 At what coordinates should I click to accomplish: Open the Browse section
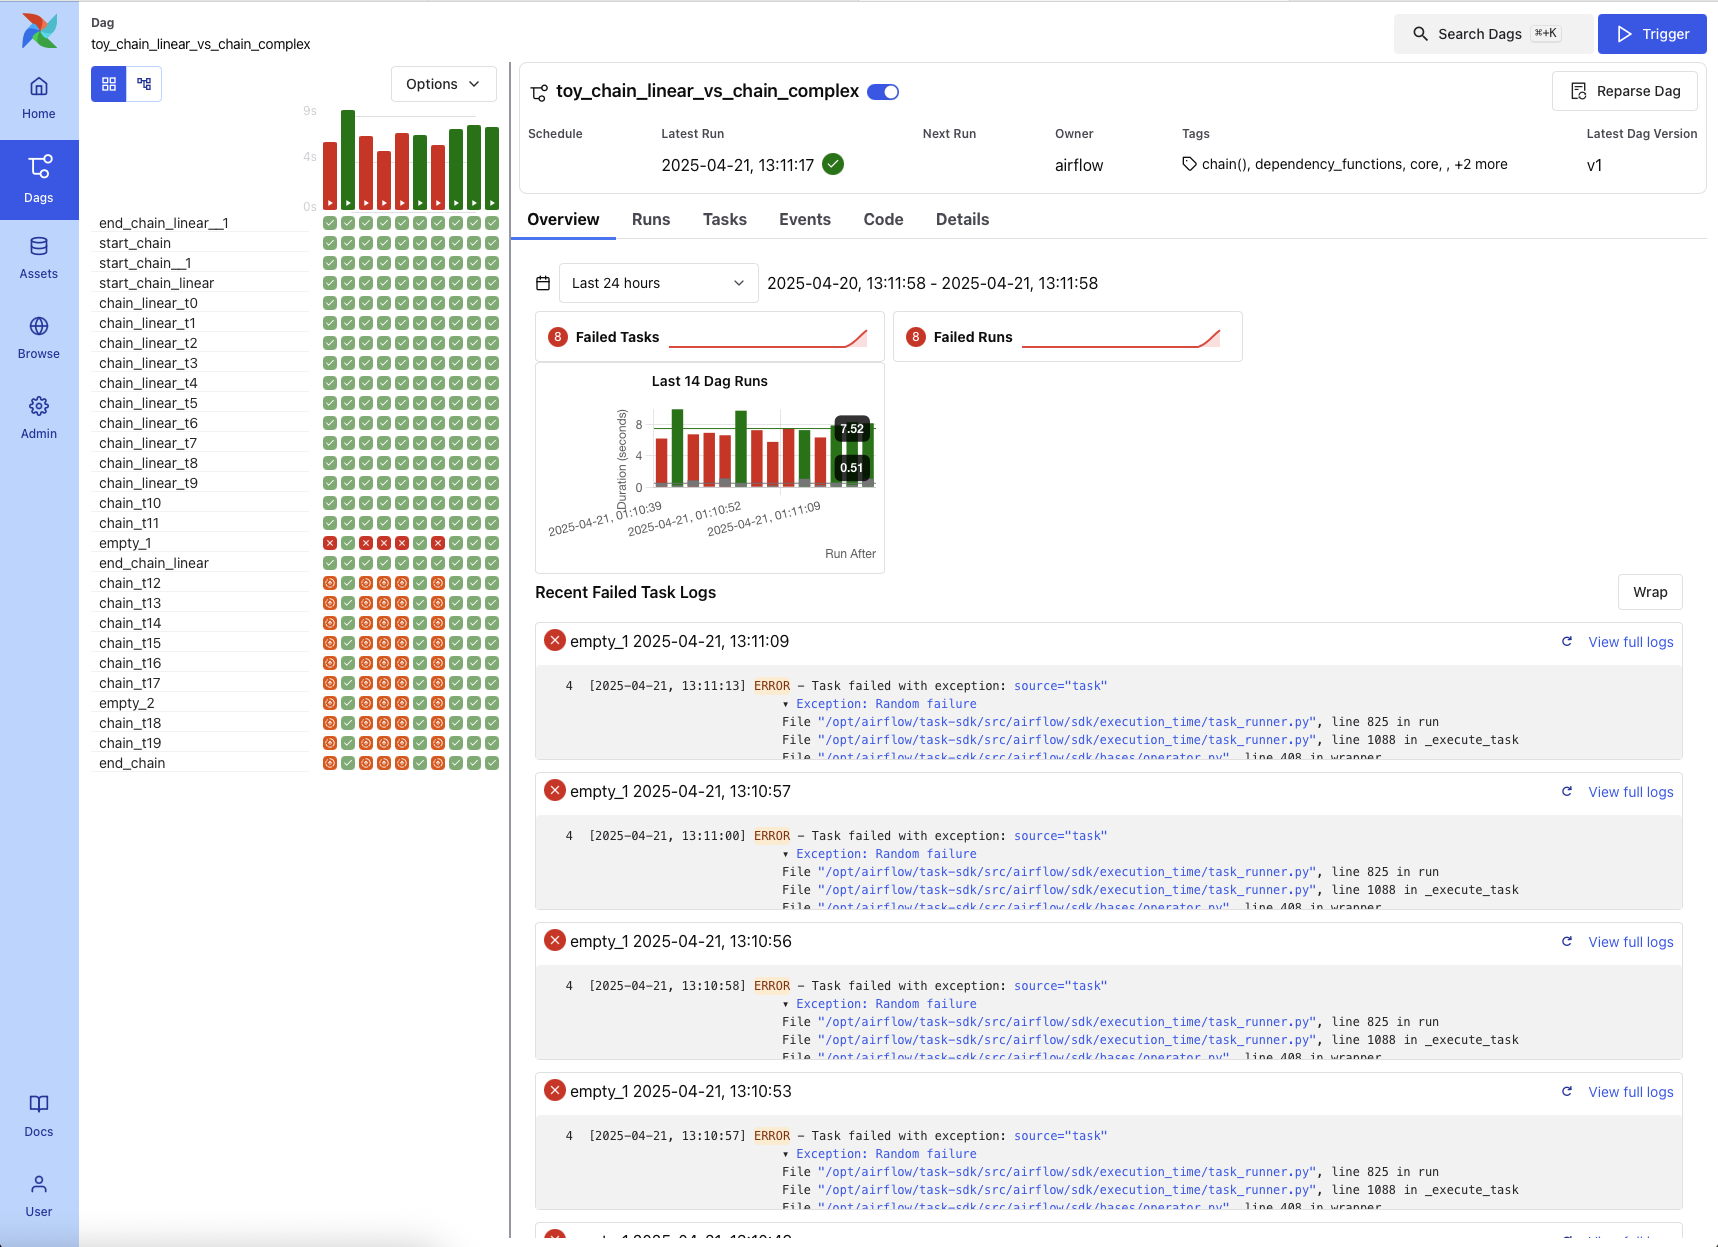39,337
